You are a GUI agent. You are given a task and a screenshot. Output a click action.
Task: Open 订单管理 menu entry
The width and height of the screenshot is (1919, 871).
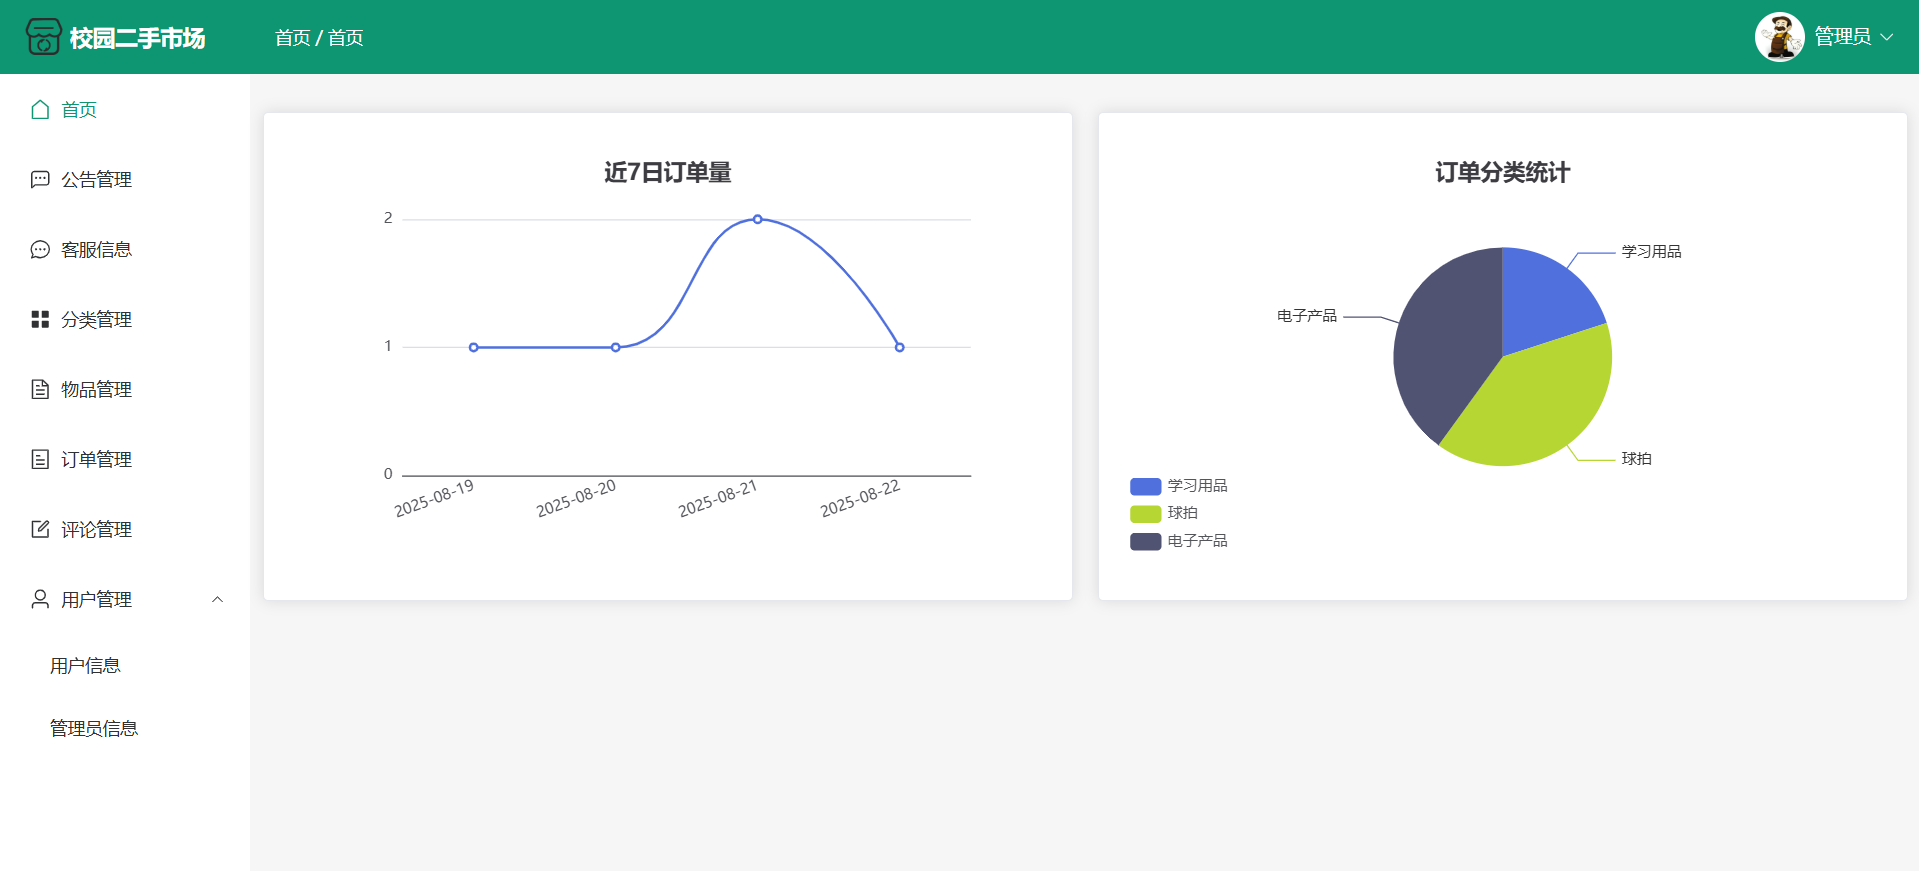point(125,460)
